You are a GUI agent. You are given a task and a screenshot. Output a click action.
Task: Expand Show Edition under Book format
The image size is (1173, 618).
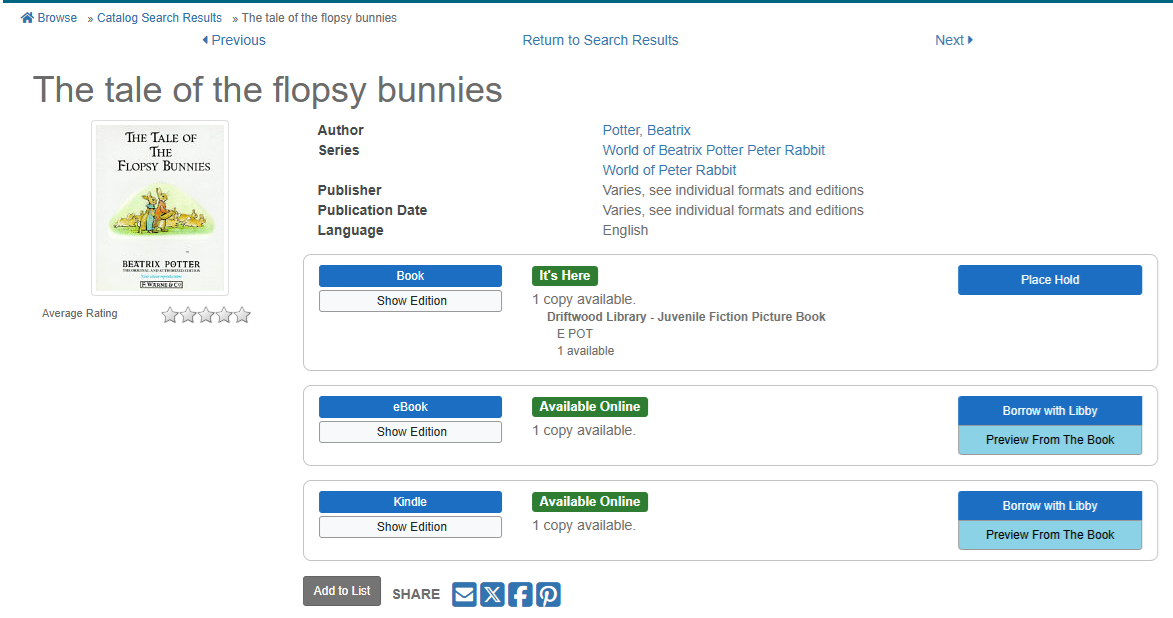pyautogui.click(x=410, y=301)
